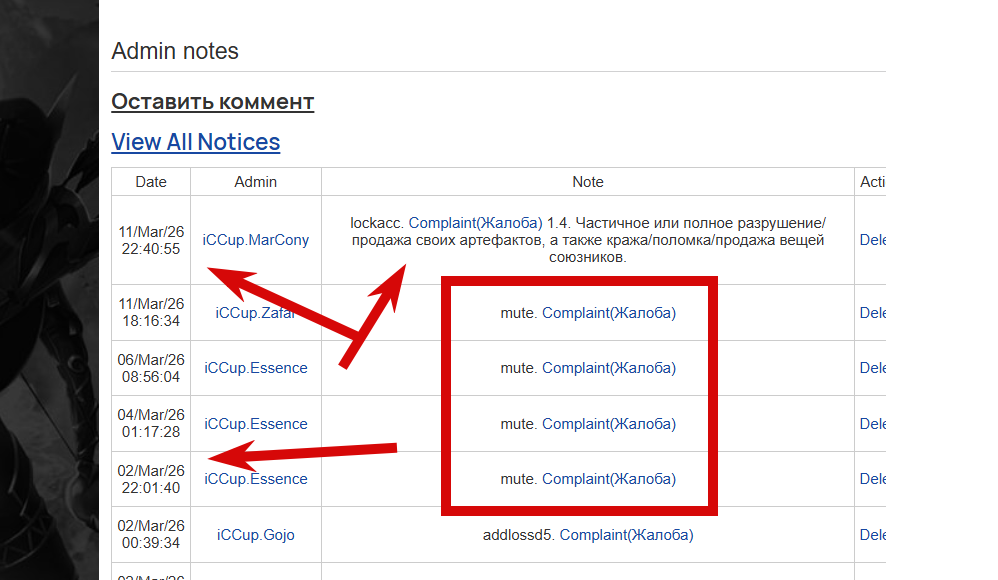The image size is (998, 580).
Task: Open View All Notices link
Action: pos(195,142)
